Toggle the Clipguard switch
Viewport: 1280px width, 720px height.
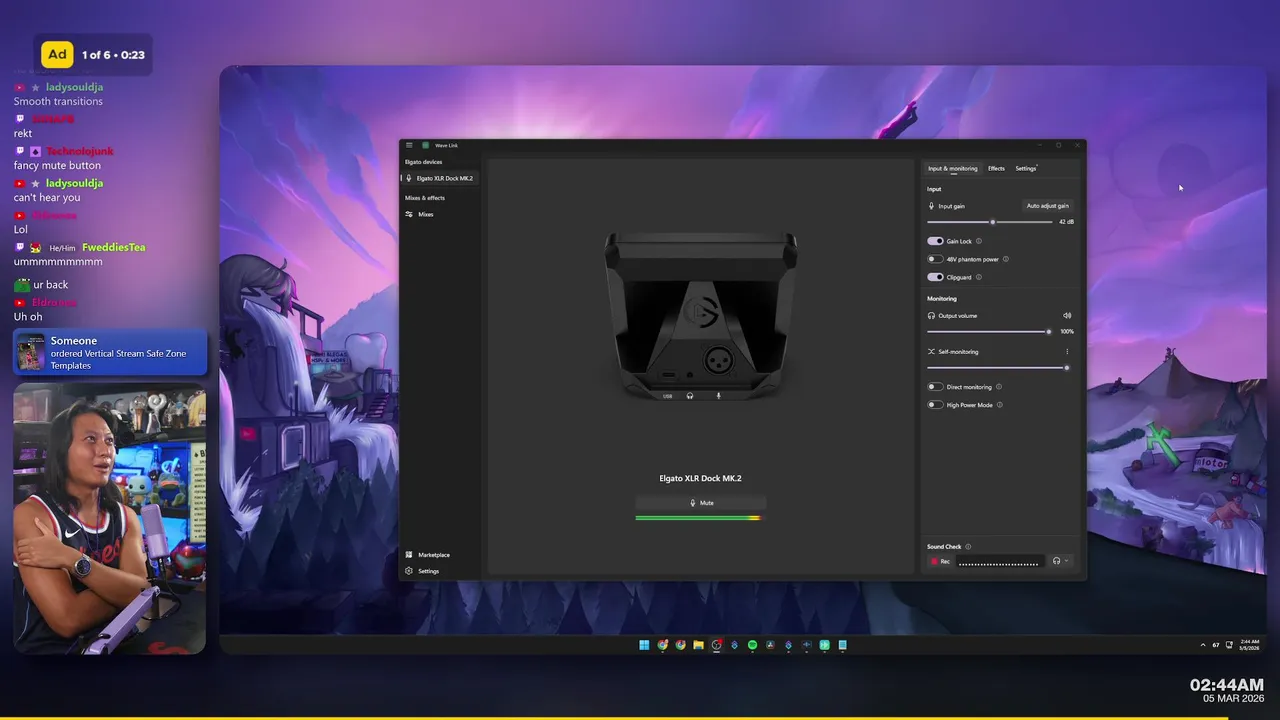tap(935, 277)
